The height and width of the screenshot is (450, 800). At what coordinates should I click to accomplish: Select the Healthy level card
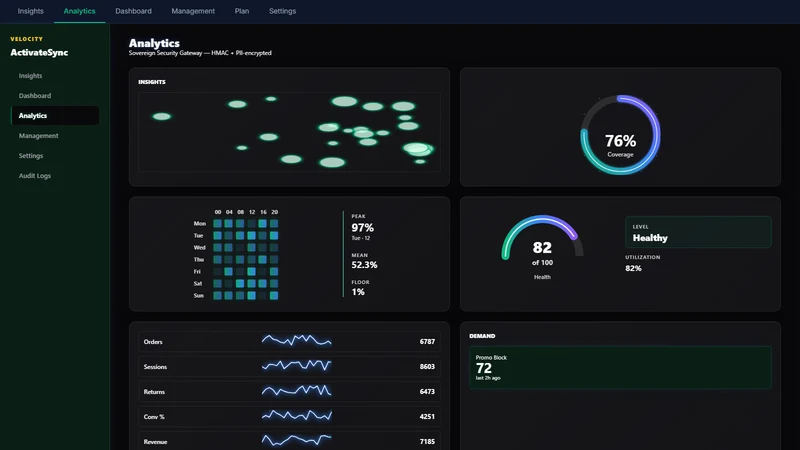coord(698,232)
